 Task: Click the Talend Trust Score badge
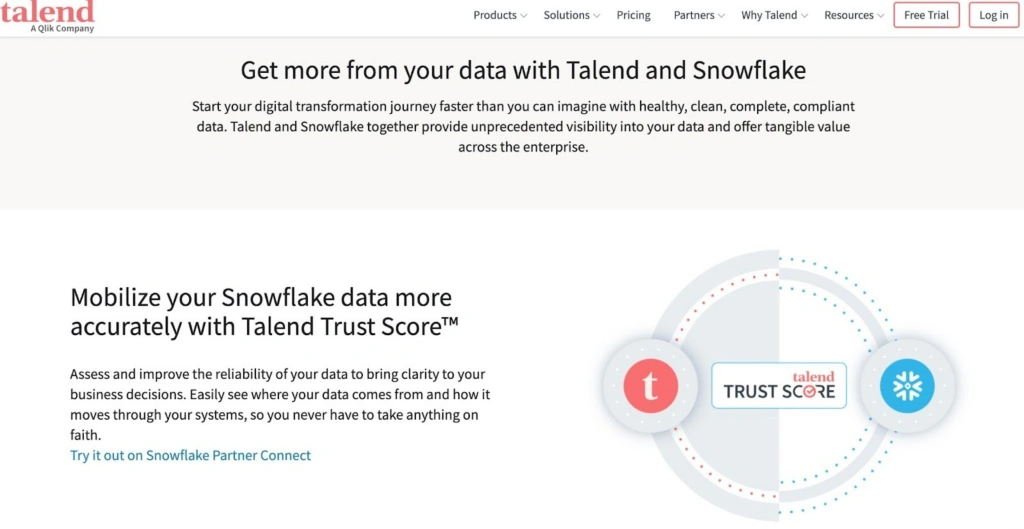(779, 386)
